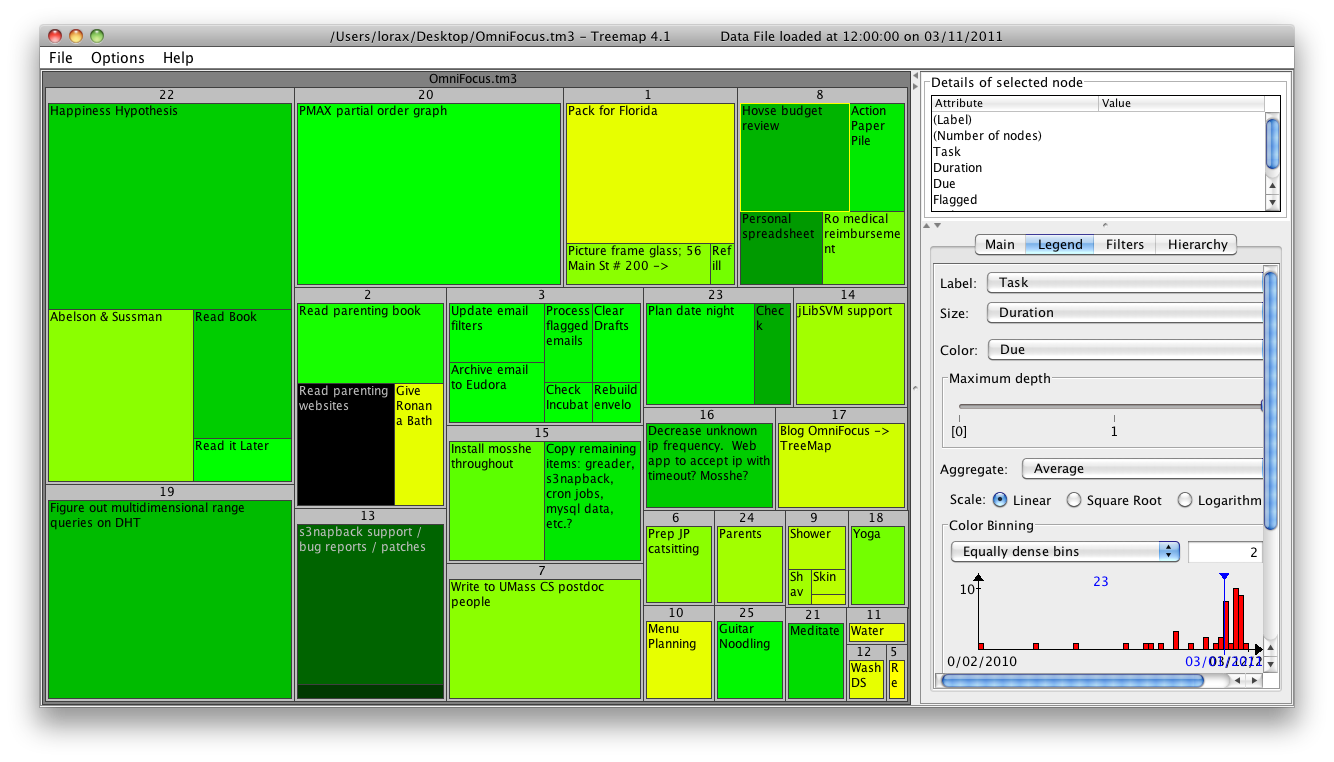This screenshot has width=1334, height=762.
Task: Select the Abelson & Sussman cell
Action: (x=120, y=395)
